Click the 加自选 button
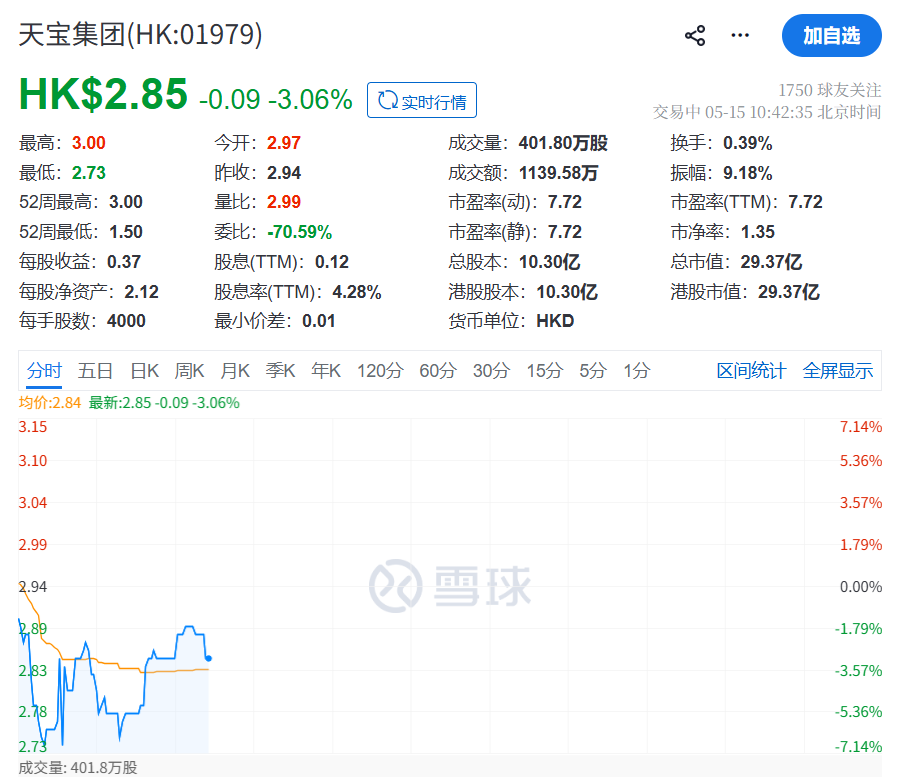 click(x=831, y=35)
